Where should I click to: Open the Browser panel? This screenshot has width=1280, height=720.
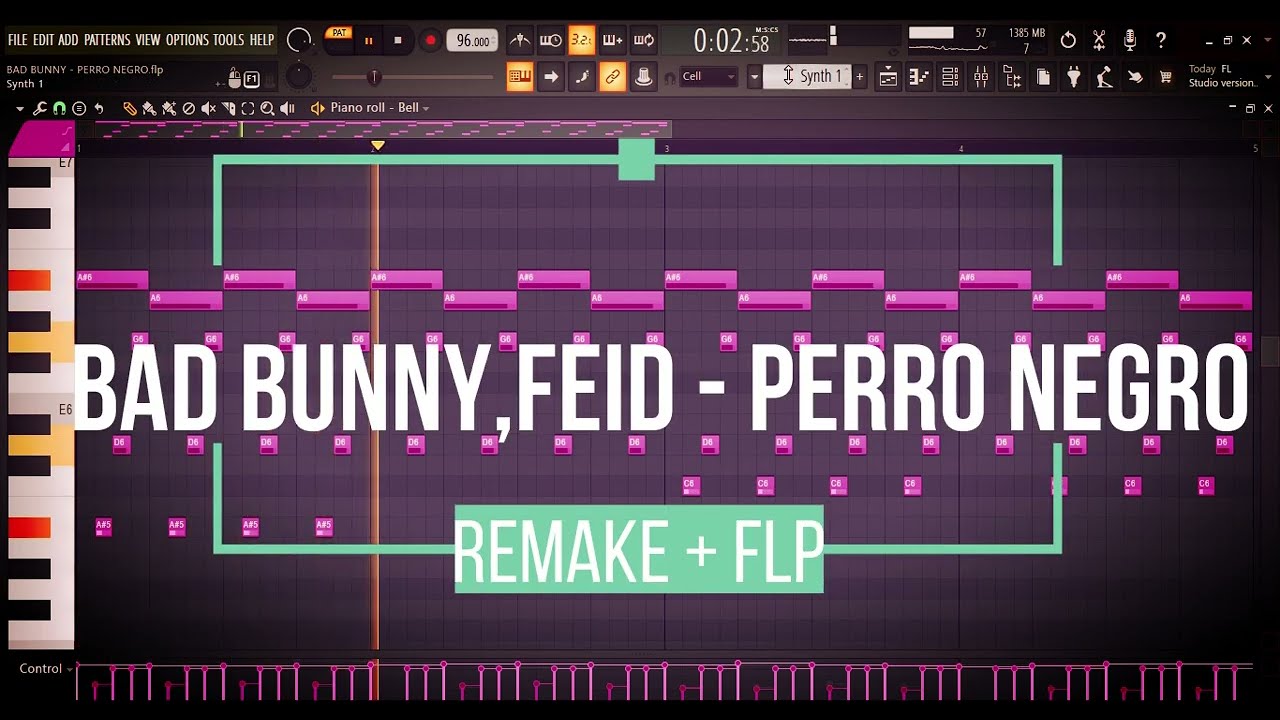tap(1012, 77)
